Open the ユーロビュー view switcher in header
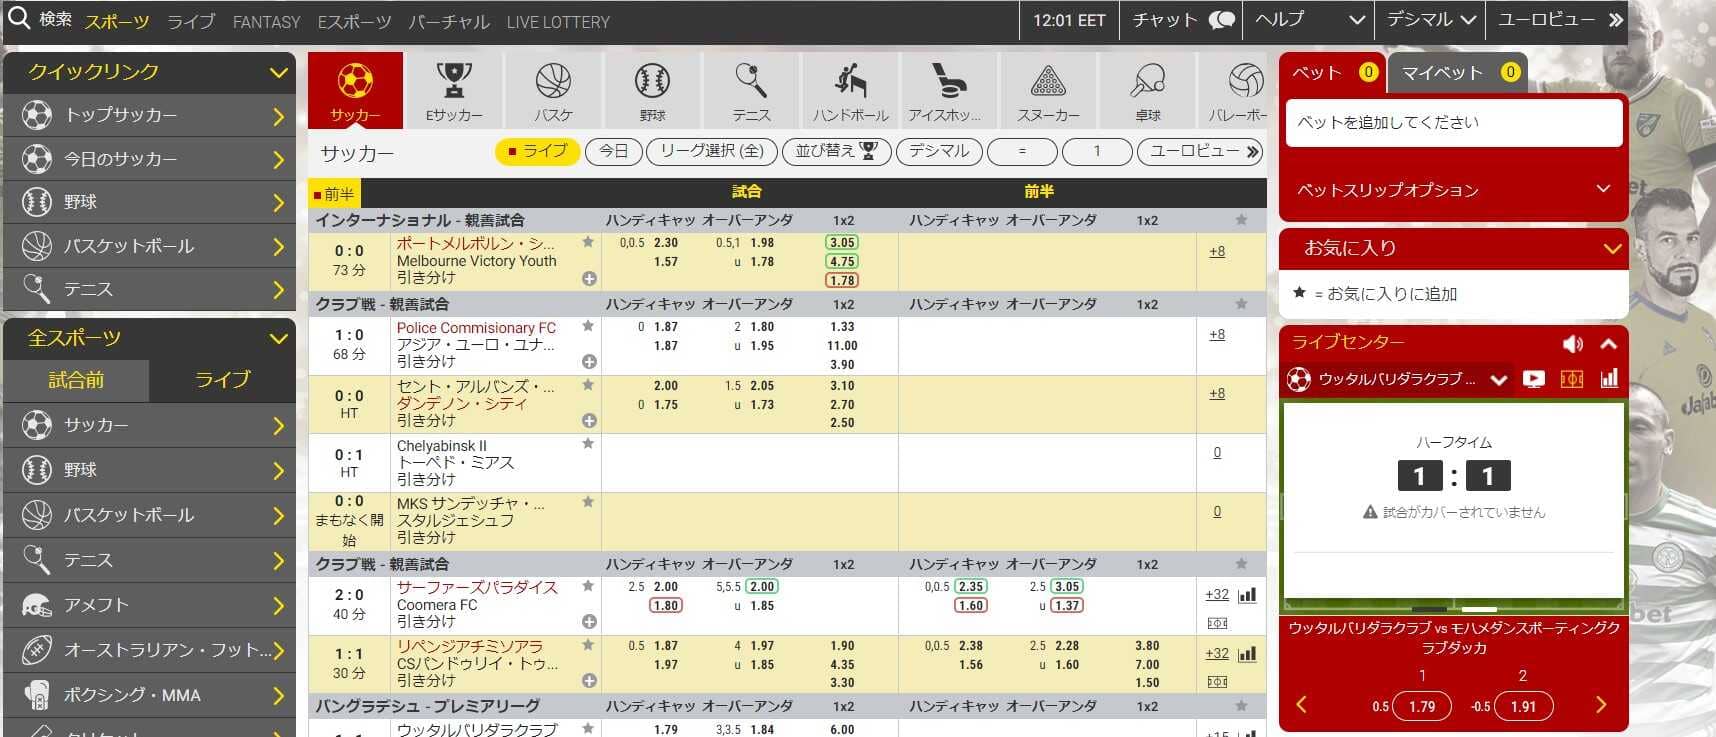Screen dimensions: 1716x737 tap(1559, 20)
